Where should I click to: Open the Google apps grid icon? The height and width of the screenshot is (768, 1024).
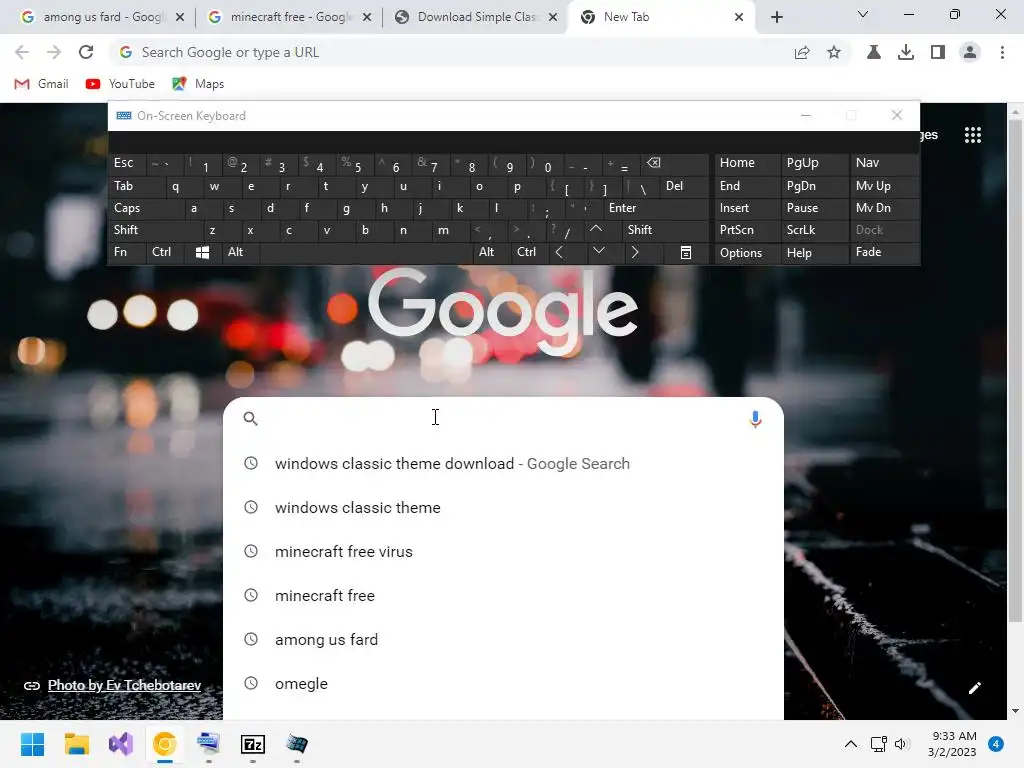click(972, 135)
